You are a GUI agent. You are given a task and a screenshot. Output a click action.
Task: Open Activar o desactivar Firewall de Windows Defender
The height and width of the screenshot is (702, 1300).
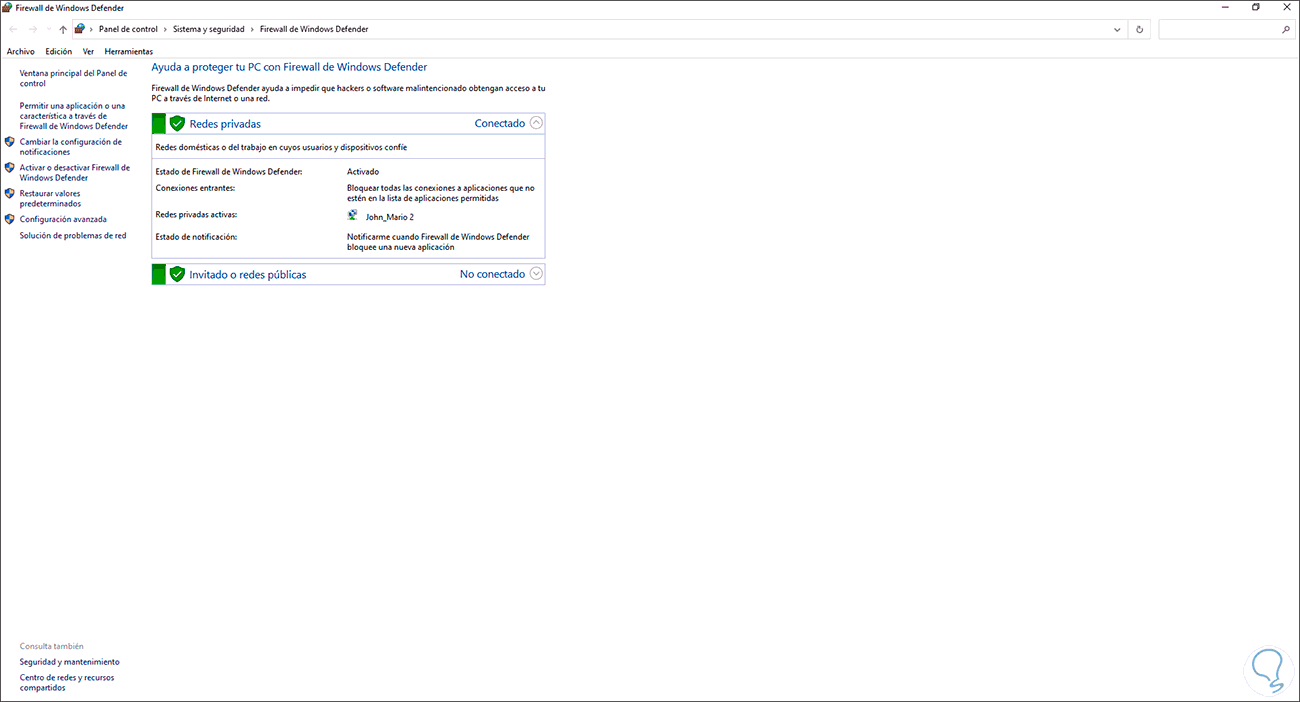tap(75, 172)
